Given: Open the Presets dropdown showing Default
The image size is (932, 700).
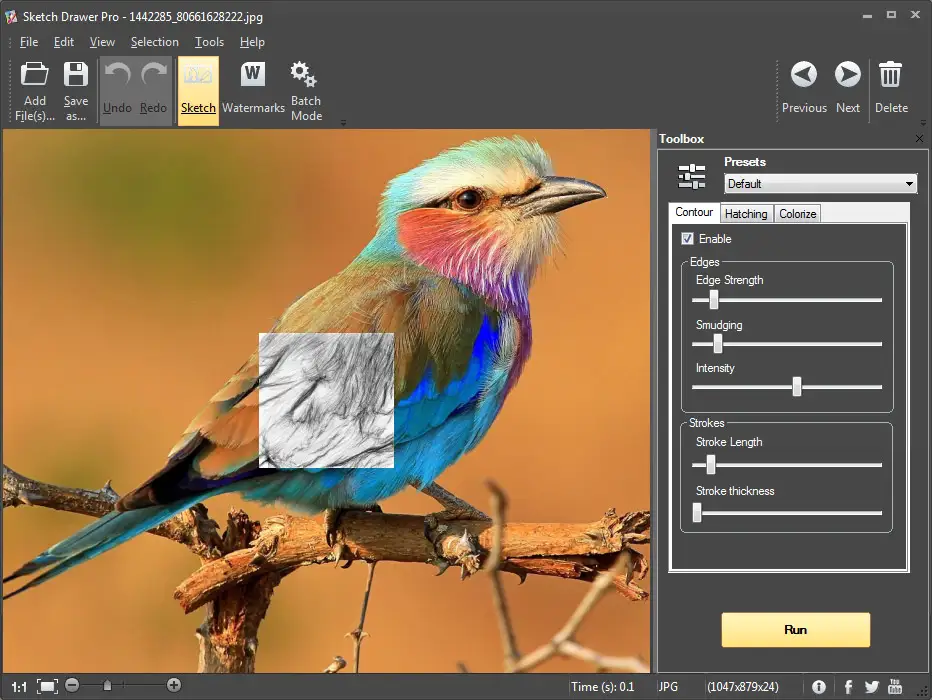Looking at the screenshot, I should 820,184.
